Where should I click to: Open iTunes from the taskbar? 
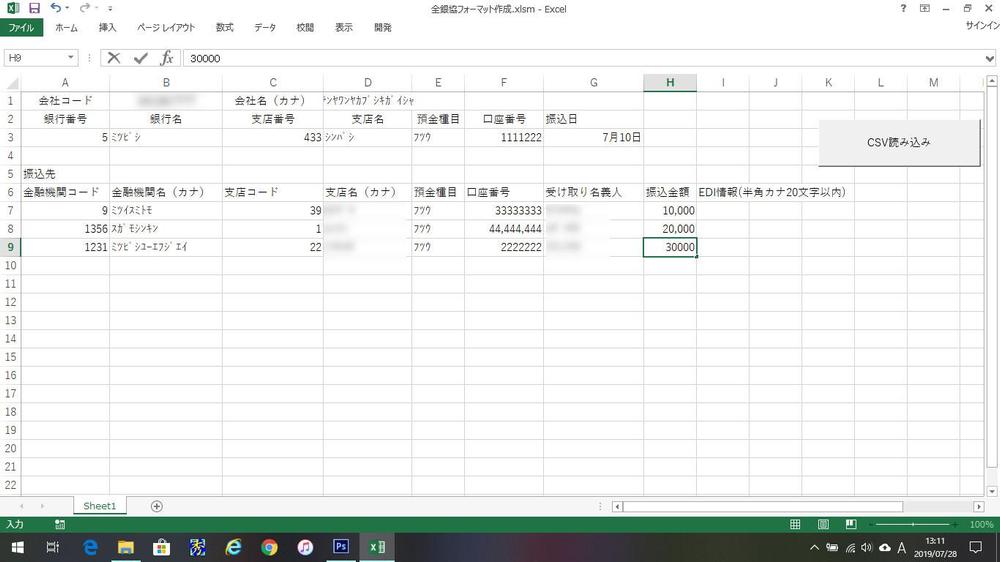305,547
